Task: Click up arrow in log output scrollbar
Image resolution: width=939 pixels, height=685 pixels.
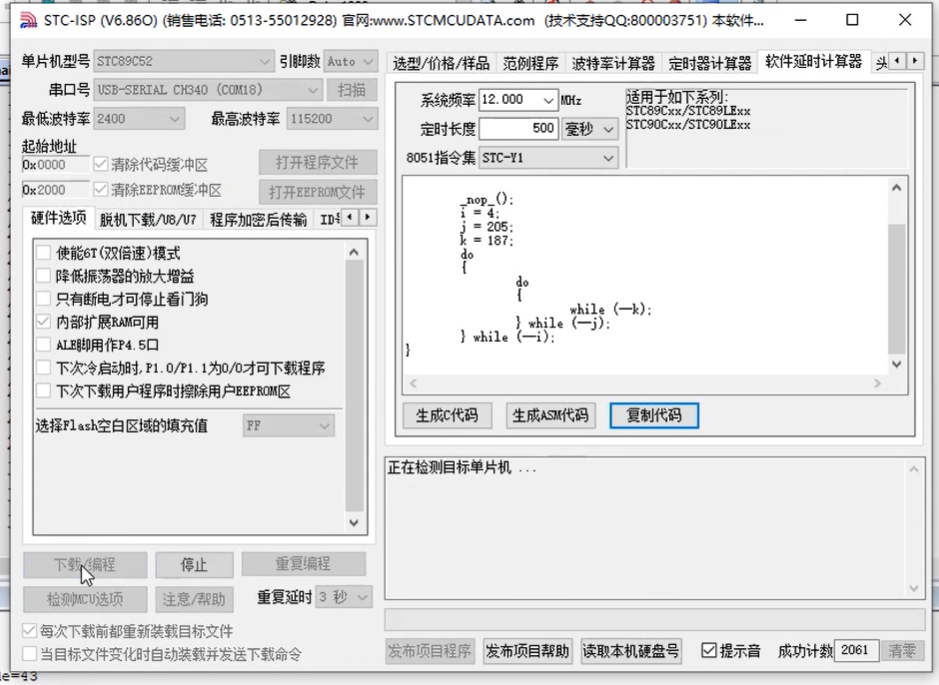Action: tap(914, 469)
